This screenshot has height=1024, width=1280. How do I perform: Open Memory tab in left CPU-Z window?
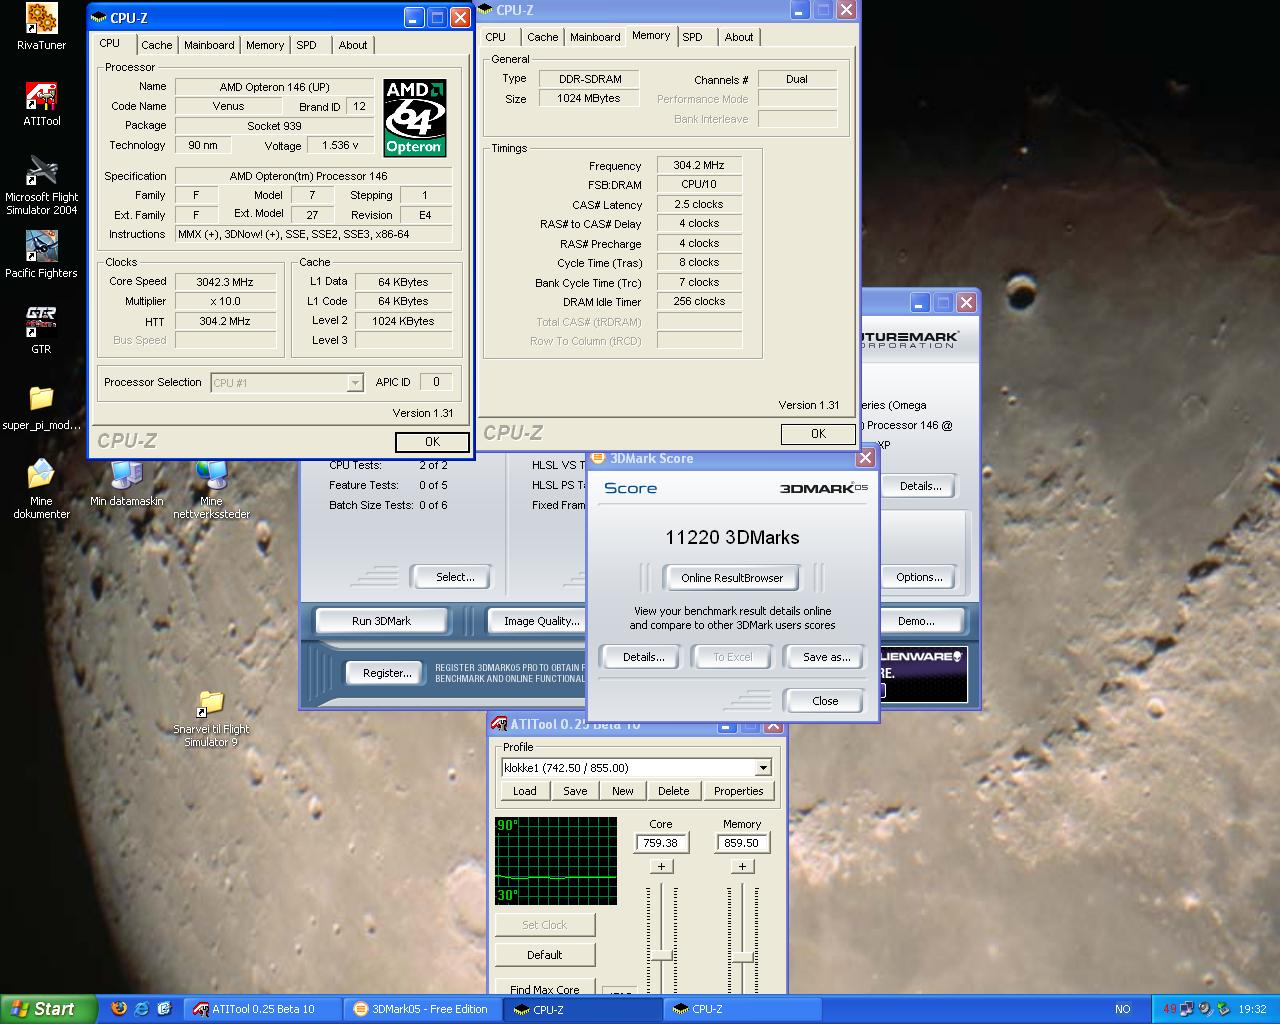(265, 45)
